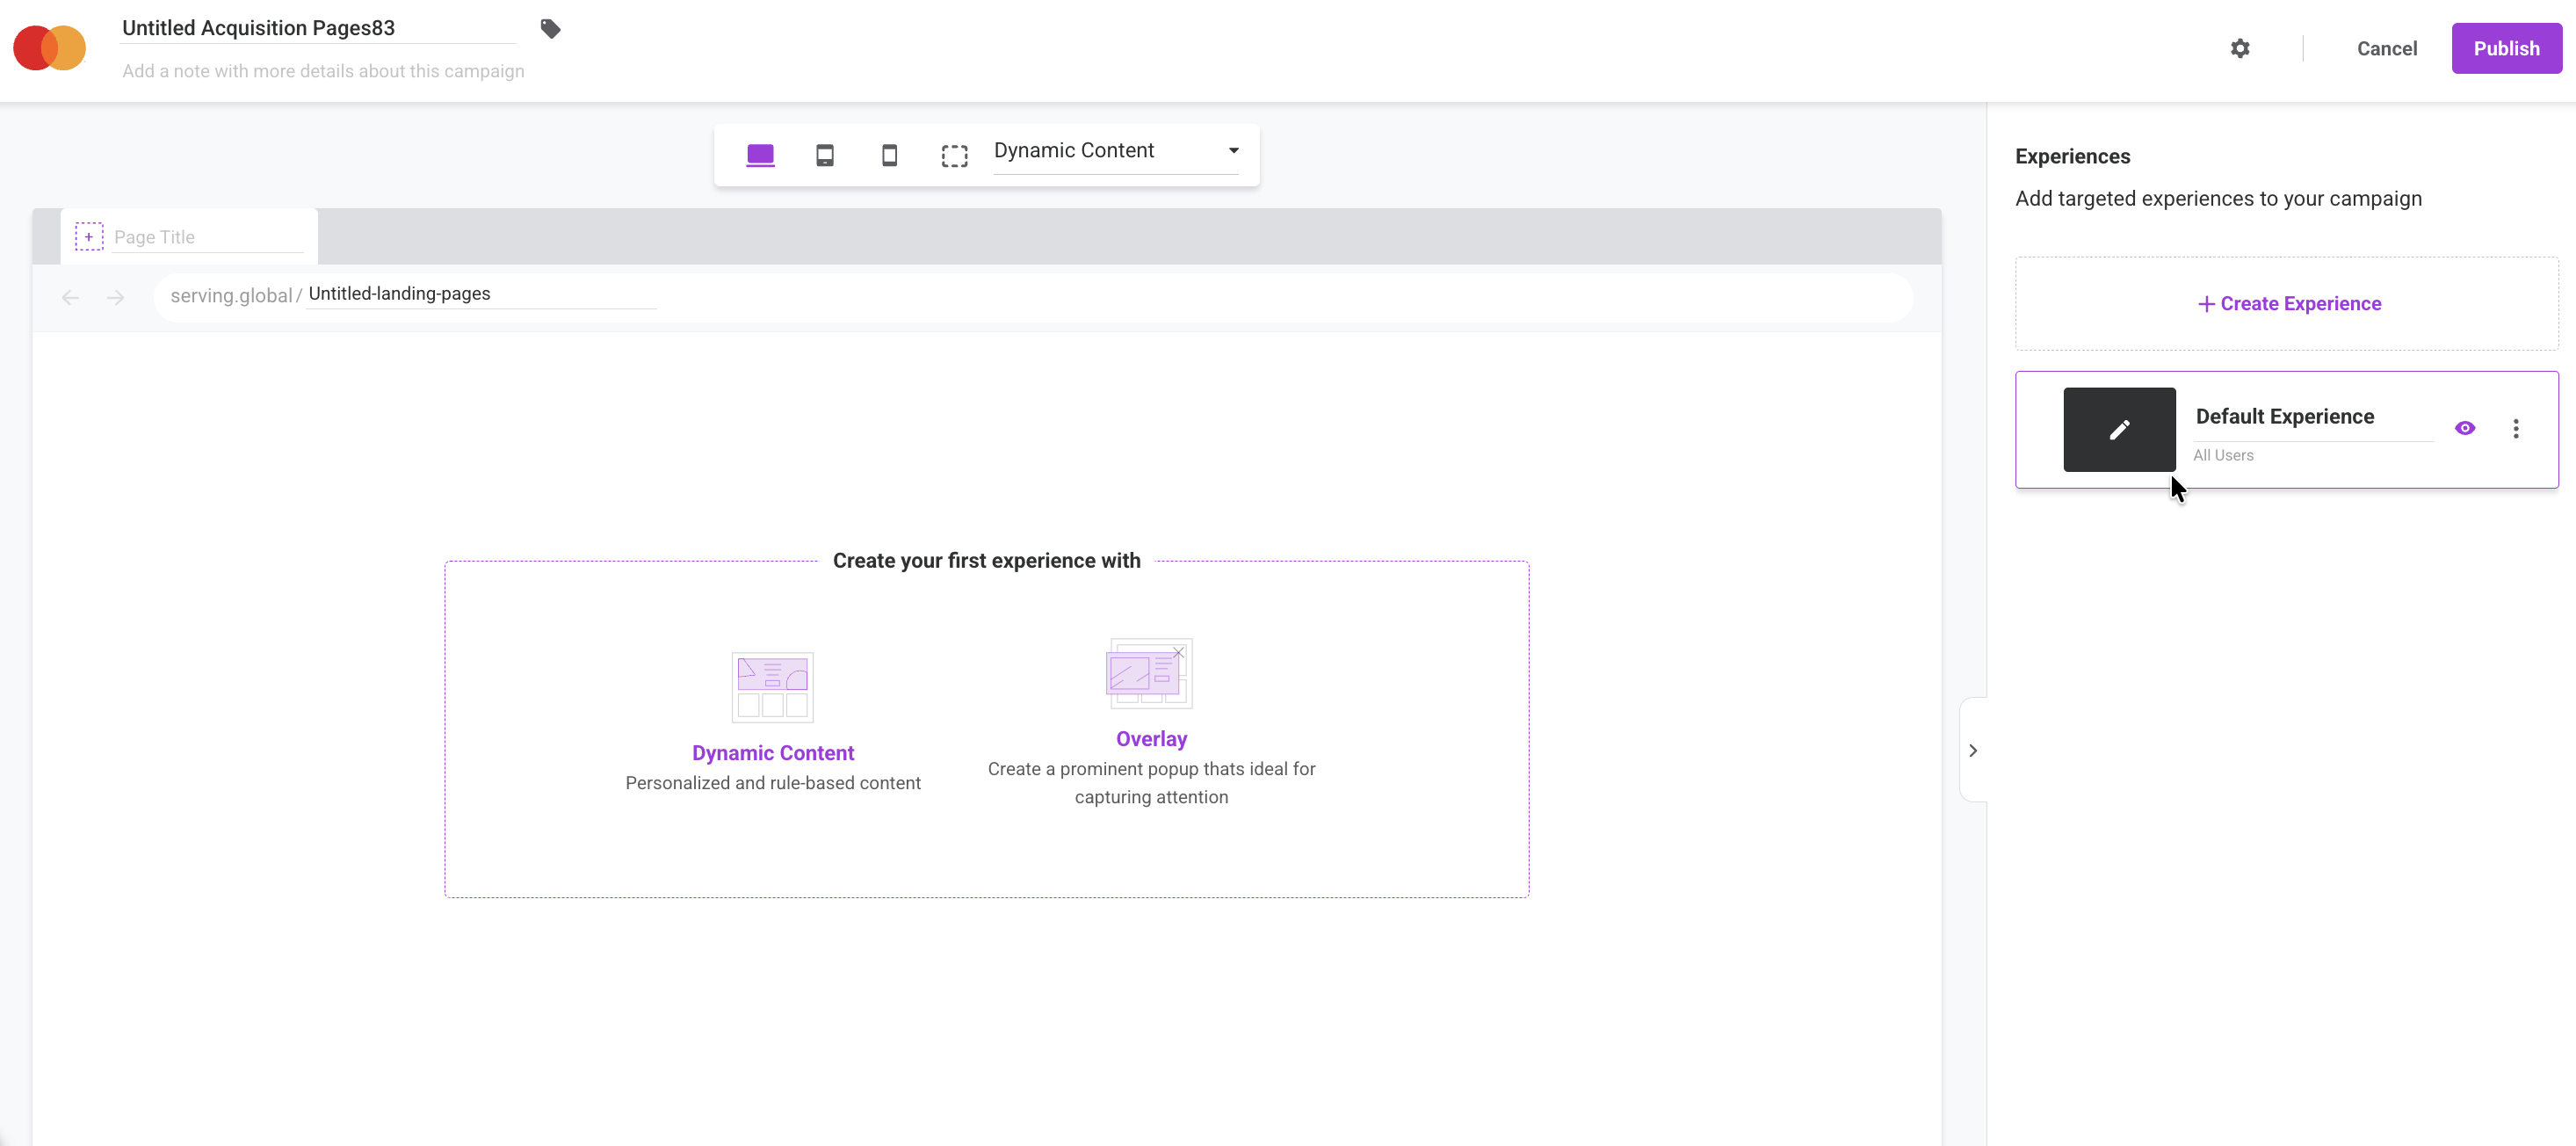Click Create Experience button
Screen dimensions: 2576x1146
tap(2288, 303)
